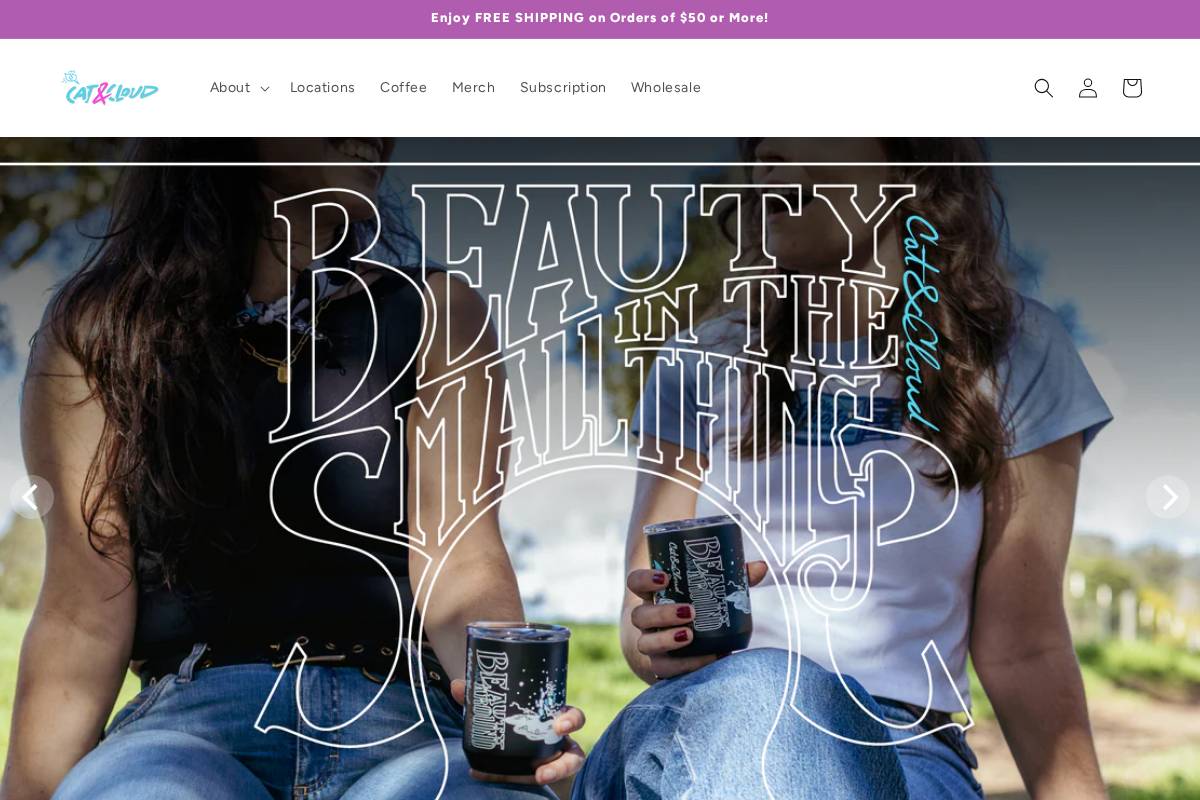This screenshot has height=800, width=1200.
Task: Click the account login person icon
Action: click(1087, 88)
